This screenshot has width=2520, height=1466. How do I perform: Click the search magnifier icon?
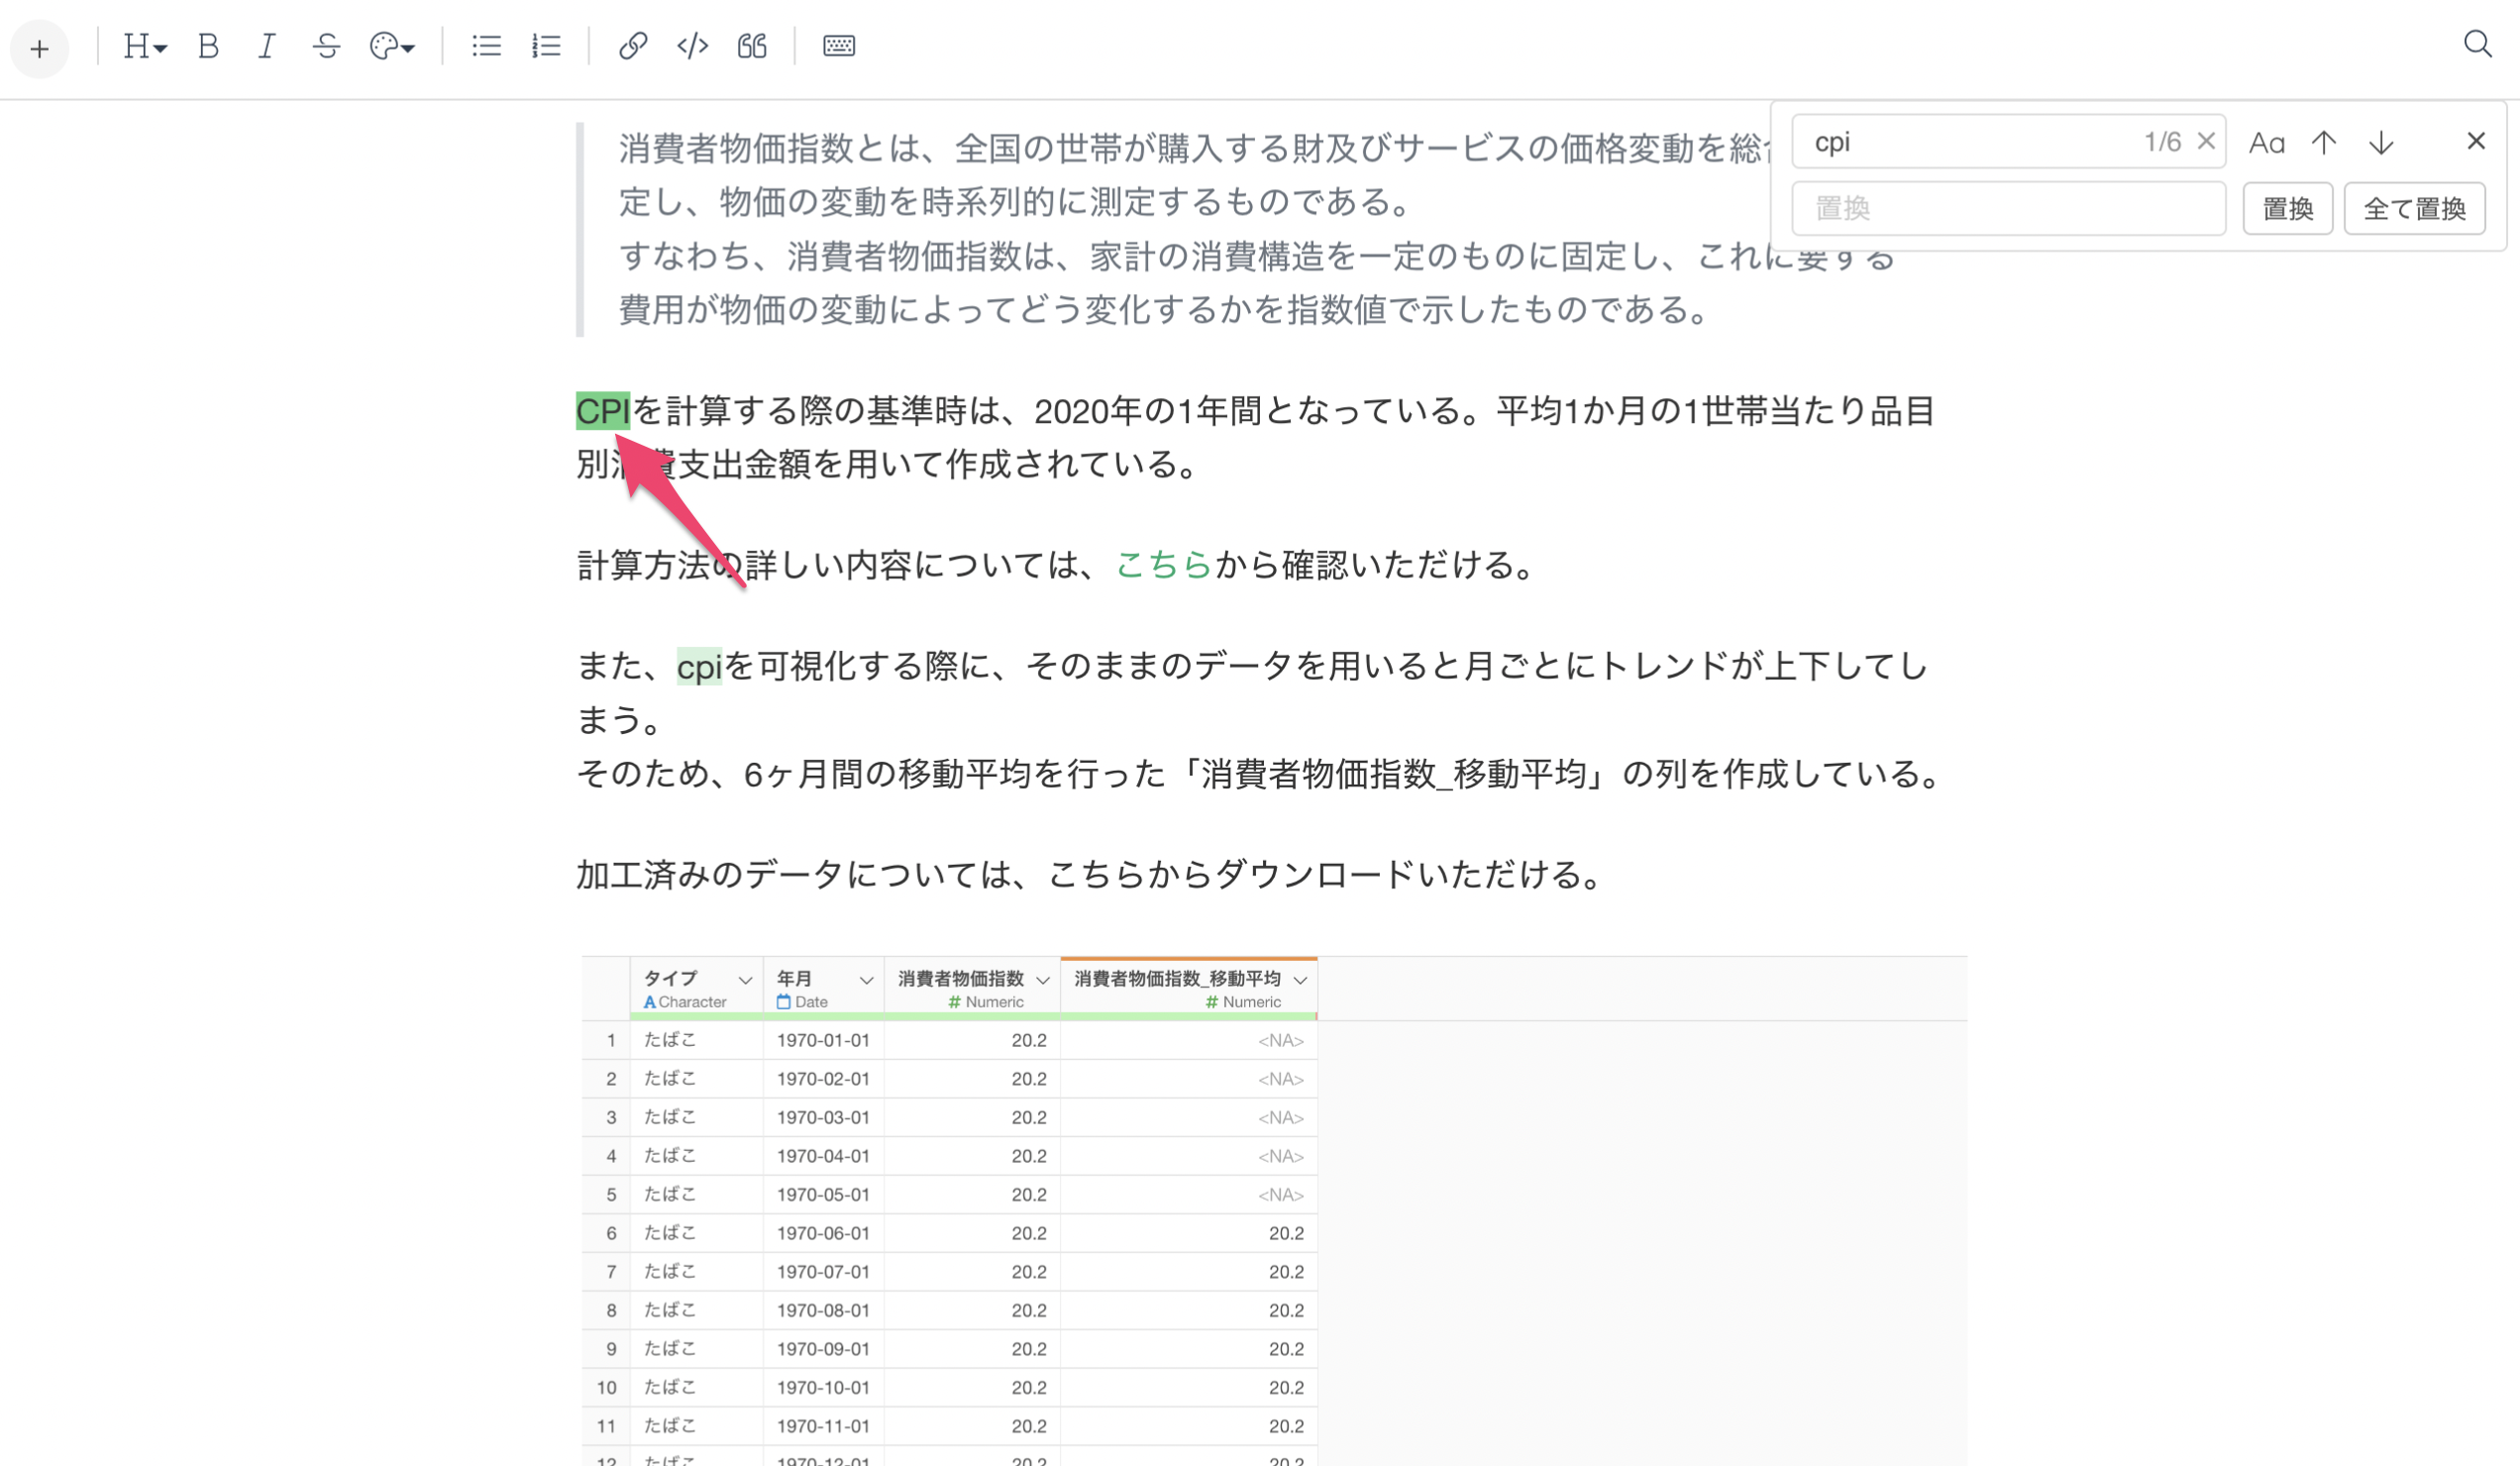[2477, 44]
